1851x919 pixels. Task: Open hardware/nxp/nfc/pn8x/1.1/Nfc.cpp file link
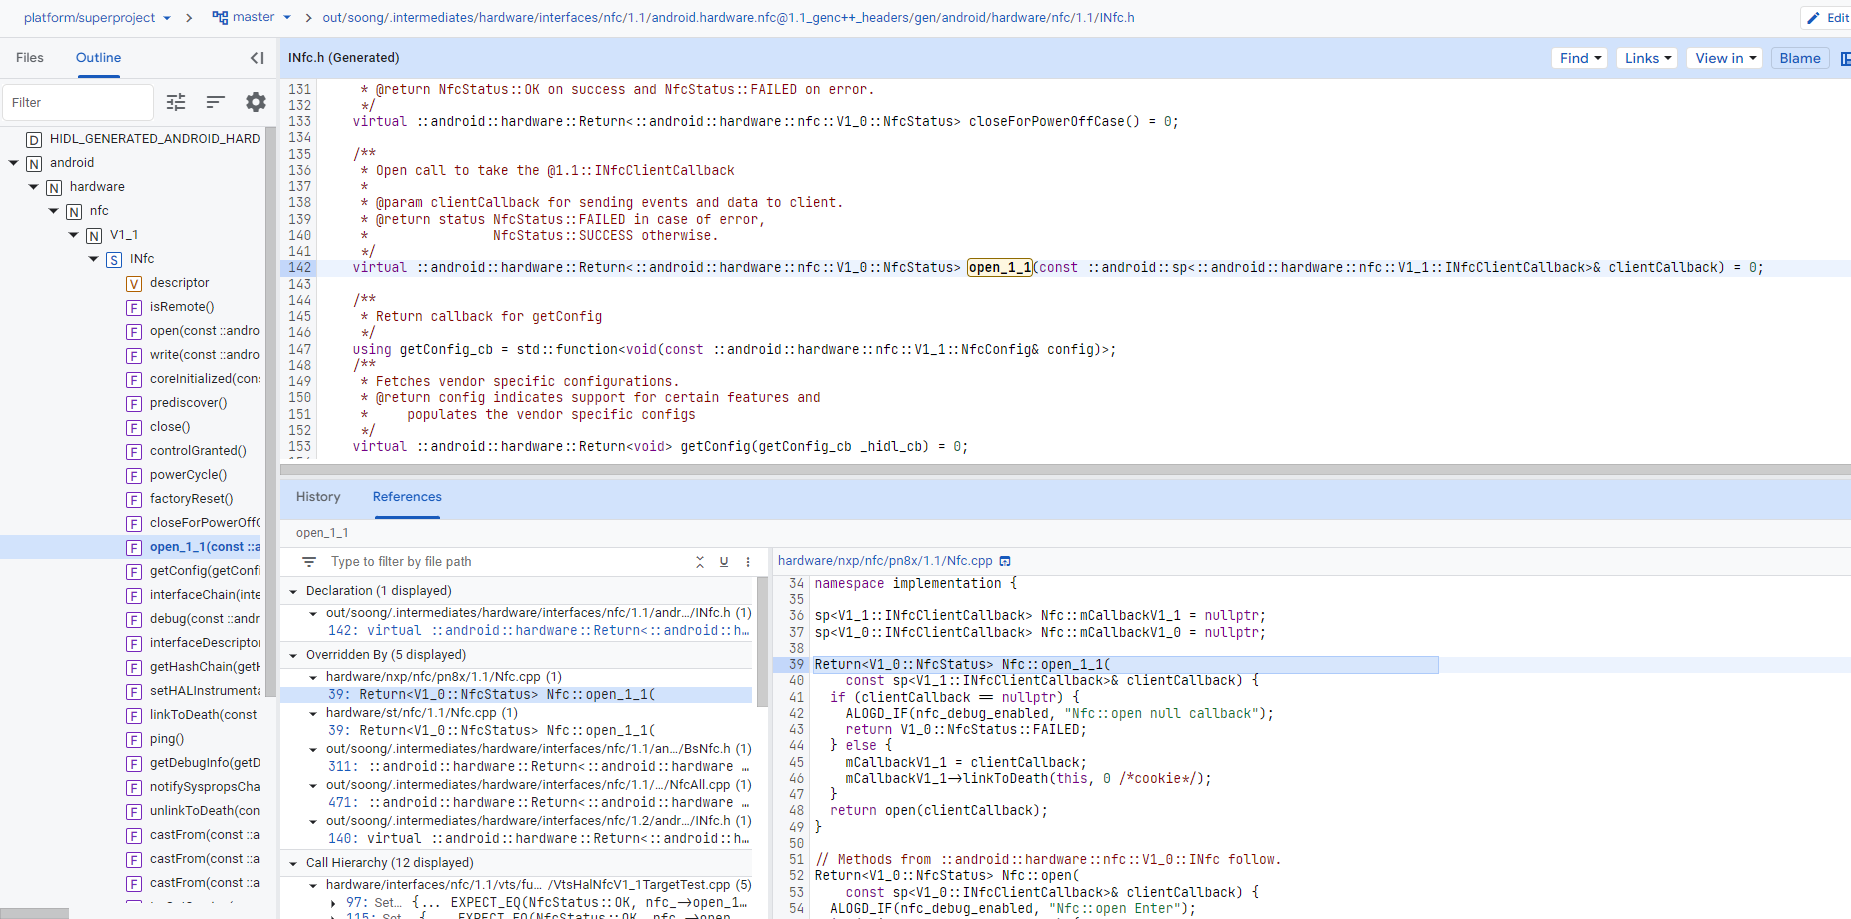[884, 561]
